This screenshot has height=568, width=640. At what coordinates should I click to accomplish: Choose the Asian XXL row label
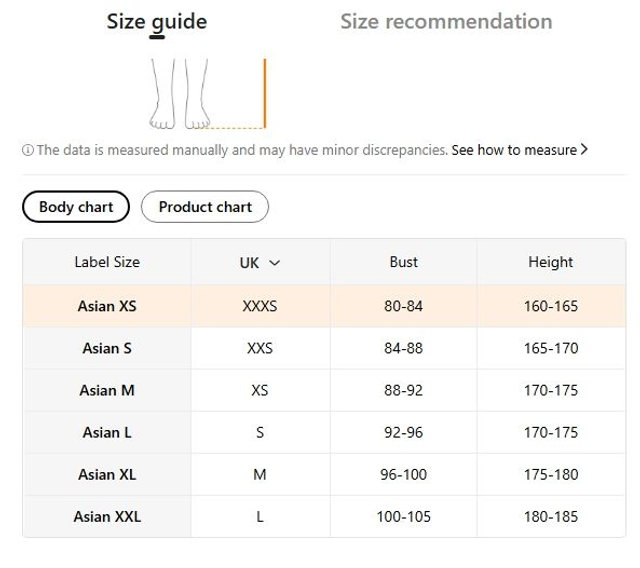[107, 517]
